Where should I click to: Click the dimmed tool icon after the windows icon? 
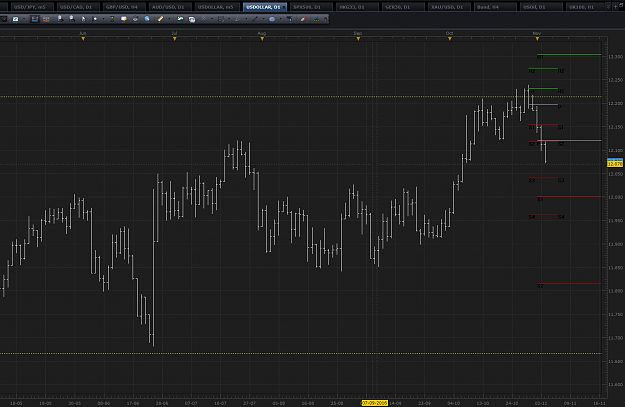pyautogui.click(x=204, y=19)
